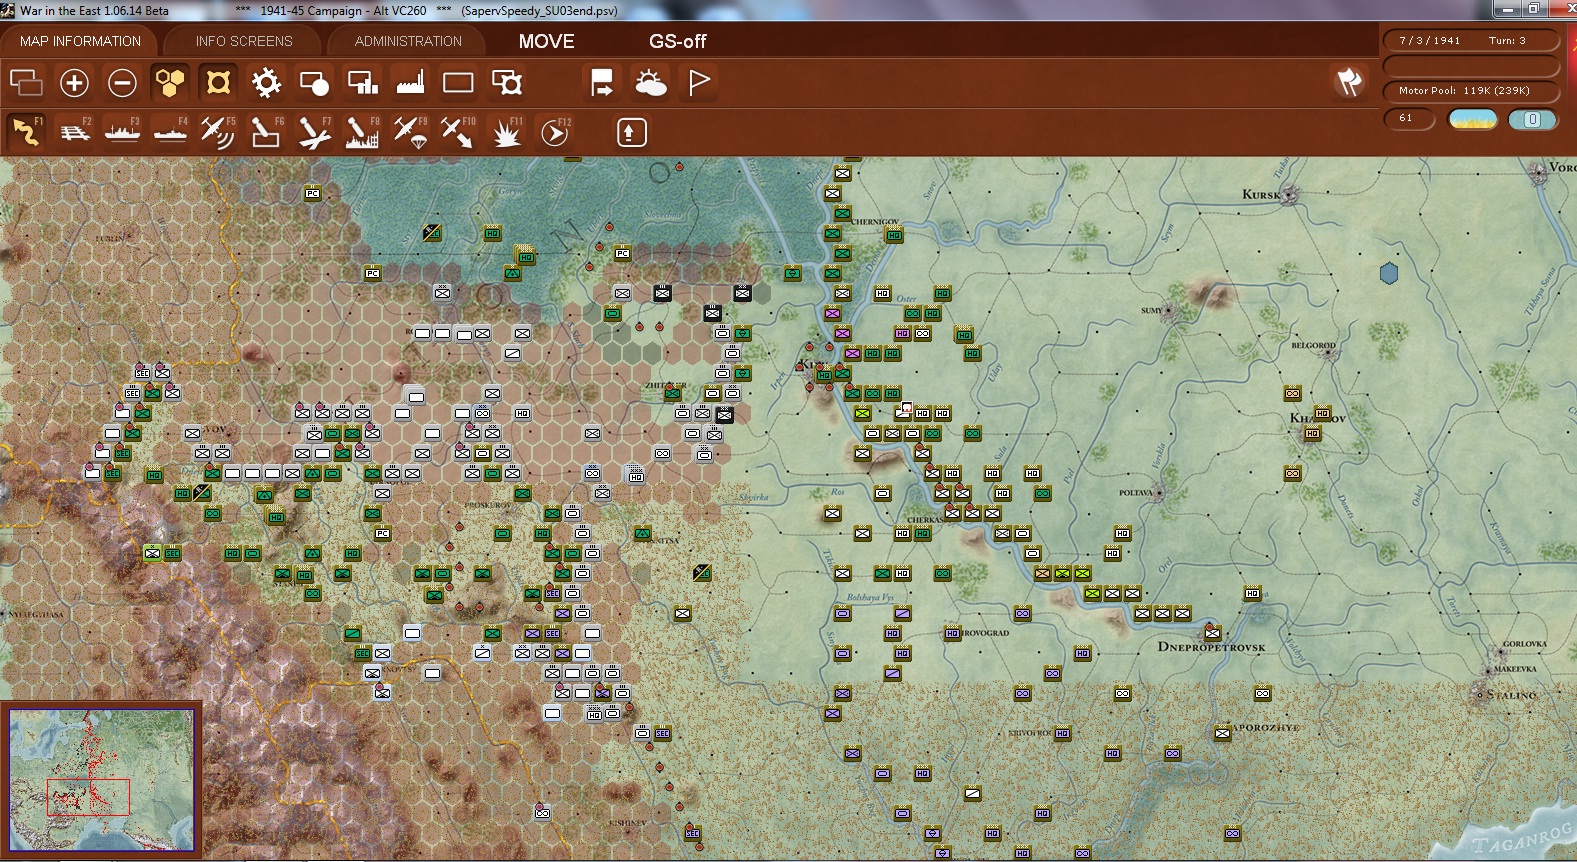Viewport: 1577px width, 862px height.
Task: Toggle the highlighted yellow square-frame map icon
Action: click(218, 82)
